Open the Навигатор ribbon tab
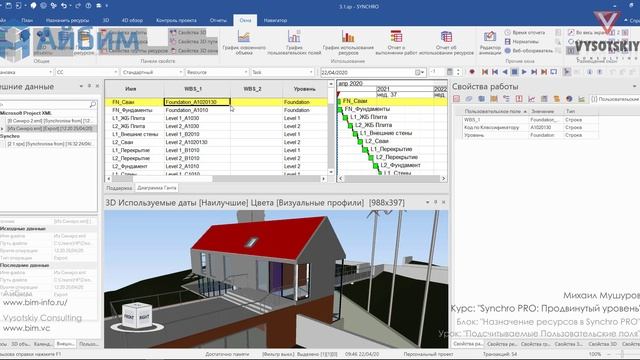 275,20
